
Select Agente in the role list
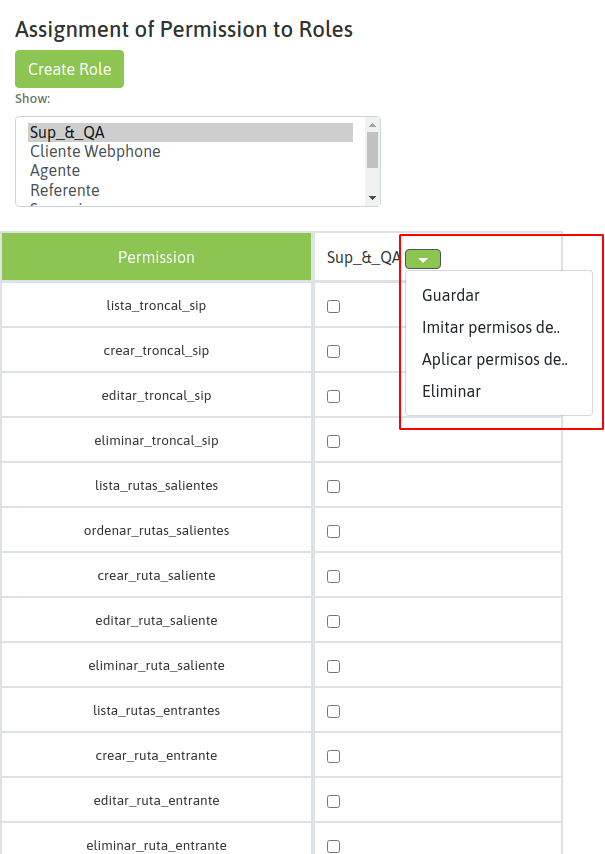(x=55, y=170)
